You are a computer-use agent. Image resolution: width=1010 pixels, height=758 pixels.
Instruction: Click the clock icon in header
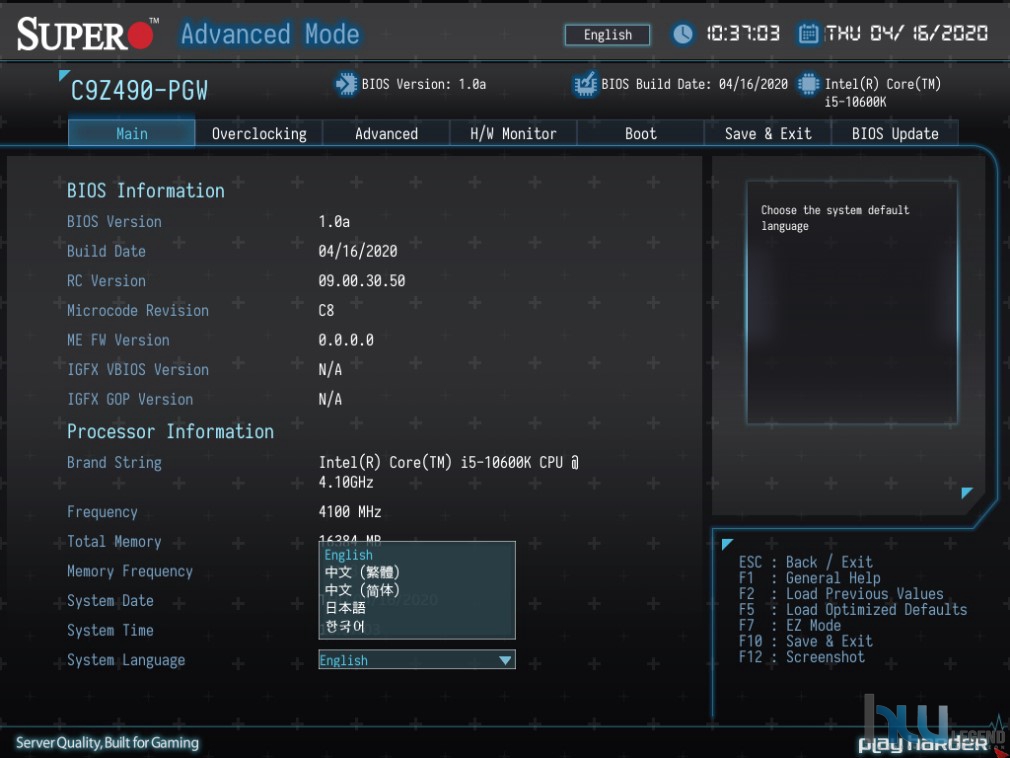click(x=682, y=33)
